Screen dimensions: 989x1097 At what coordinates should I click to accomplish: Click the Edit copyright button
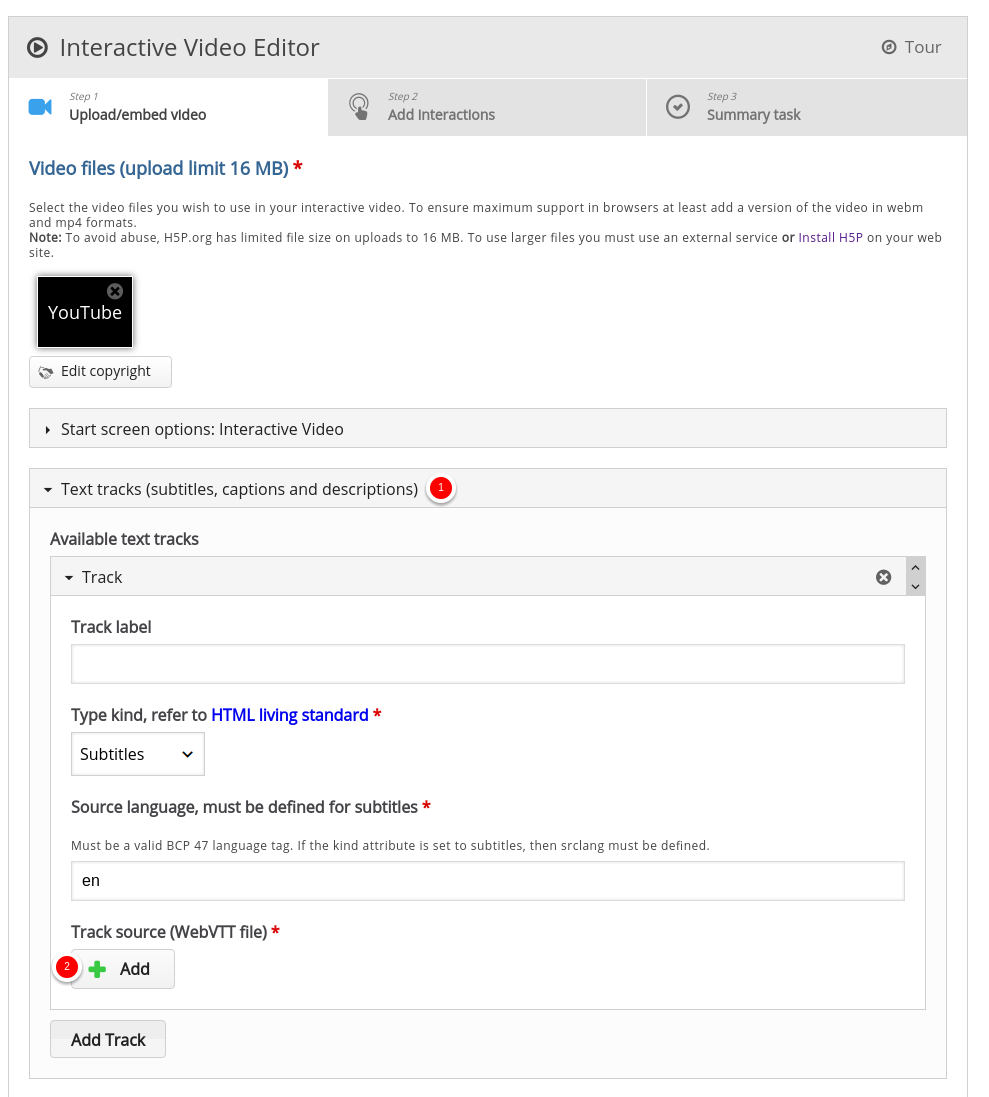tap(100, 371)
